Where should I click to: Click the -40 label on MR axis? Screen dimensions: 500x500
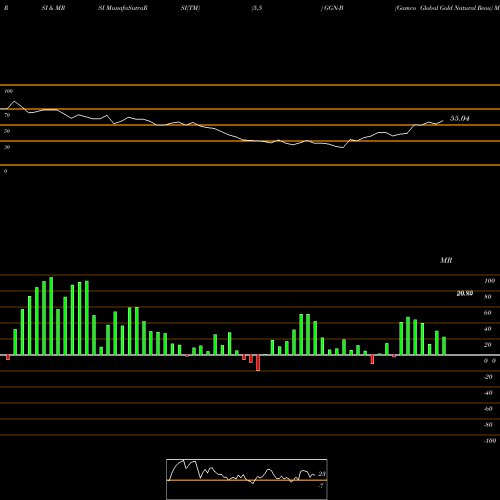488,393
